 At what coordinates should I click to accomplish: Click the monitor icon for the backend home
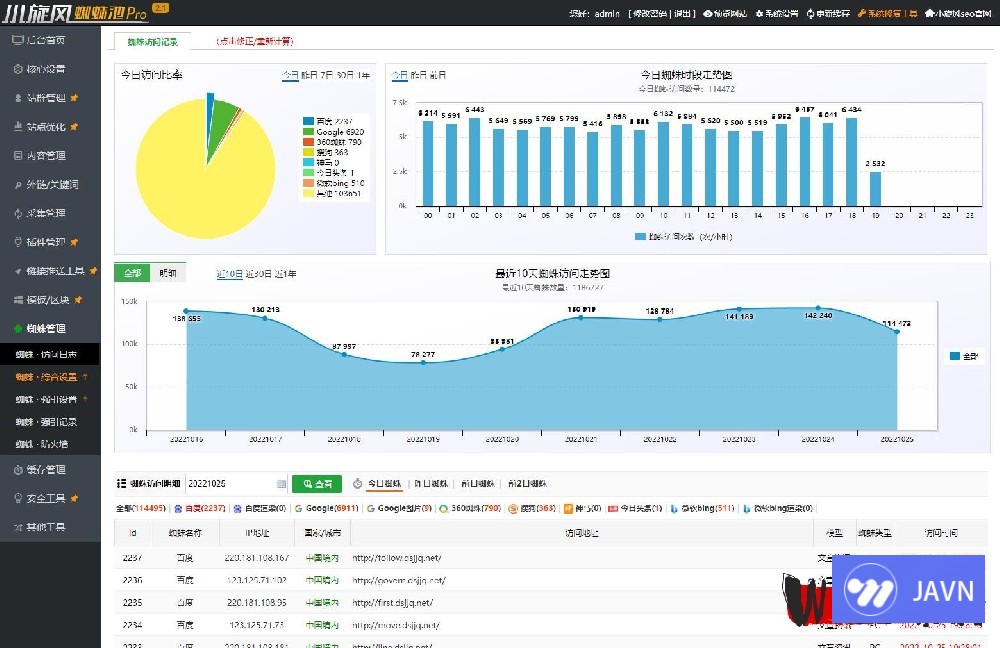pos(18,40)
